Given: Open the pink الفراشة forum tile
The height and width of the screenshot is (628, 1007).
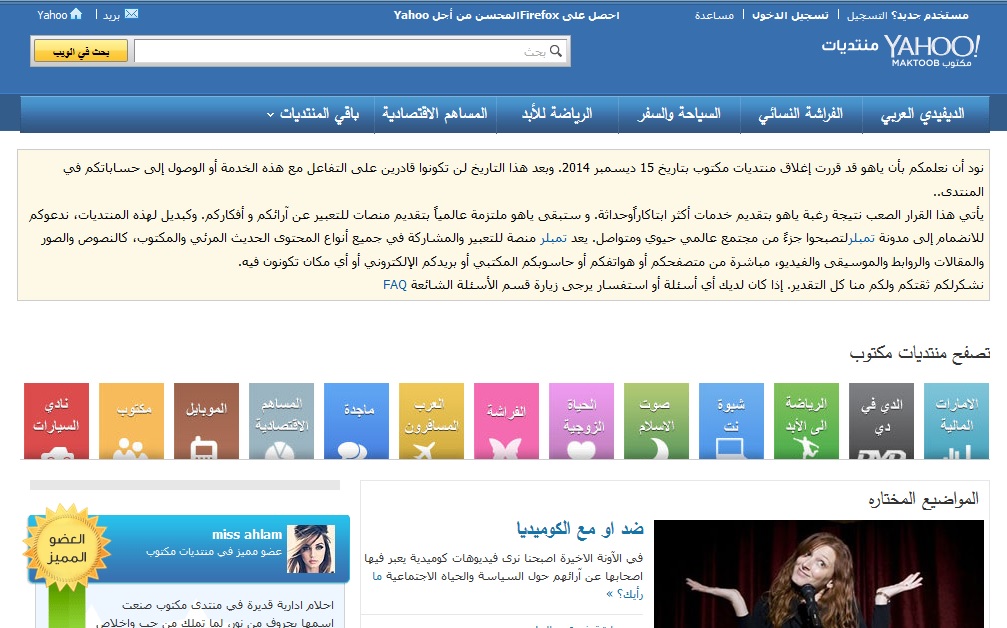Looking at the screenshot, I should click(x=506, y=421).
